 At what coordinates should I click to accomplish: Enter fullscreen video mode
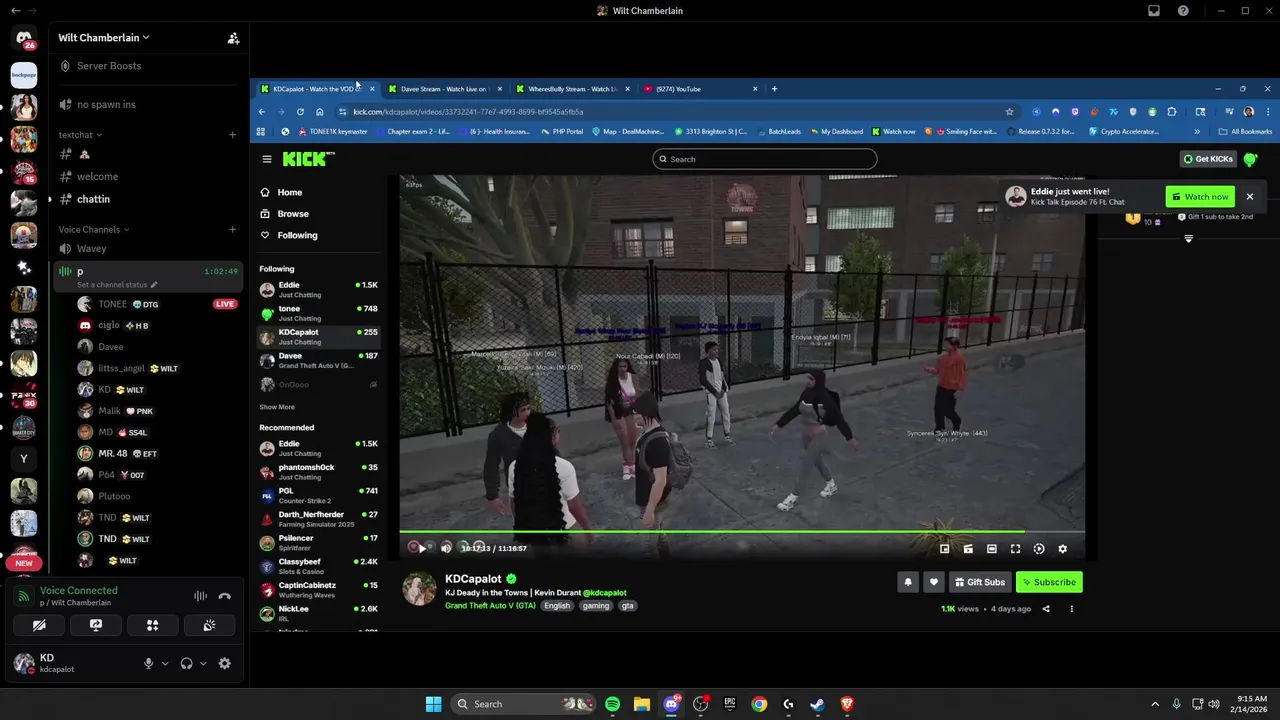point(1015,548)
